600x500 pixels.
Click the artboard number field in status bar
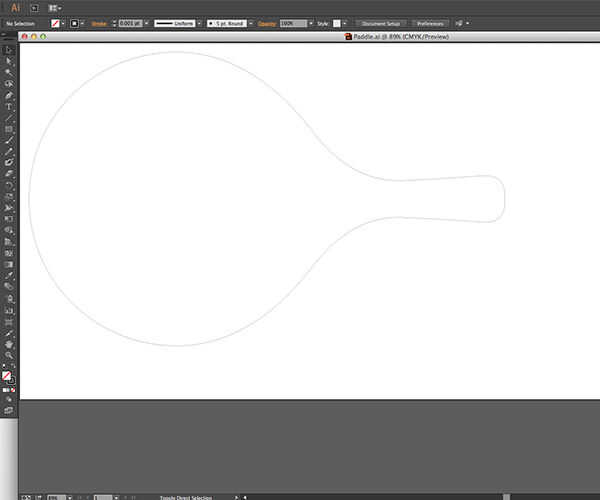(103, 497)
